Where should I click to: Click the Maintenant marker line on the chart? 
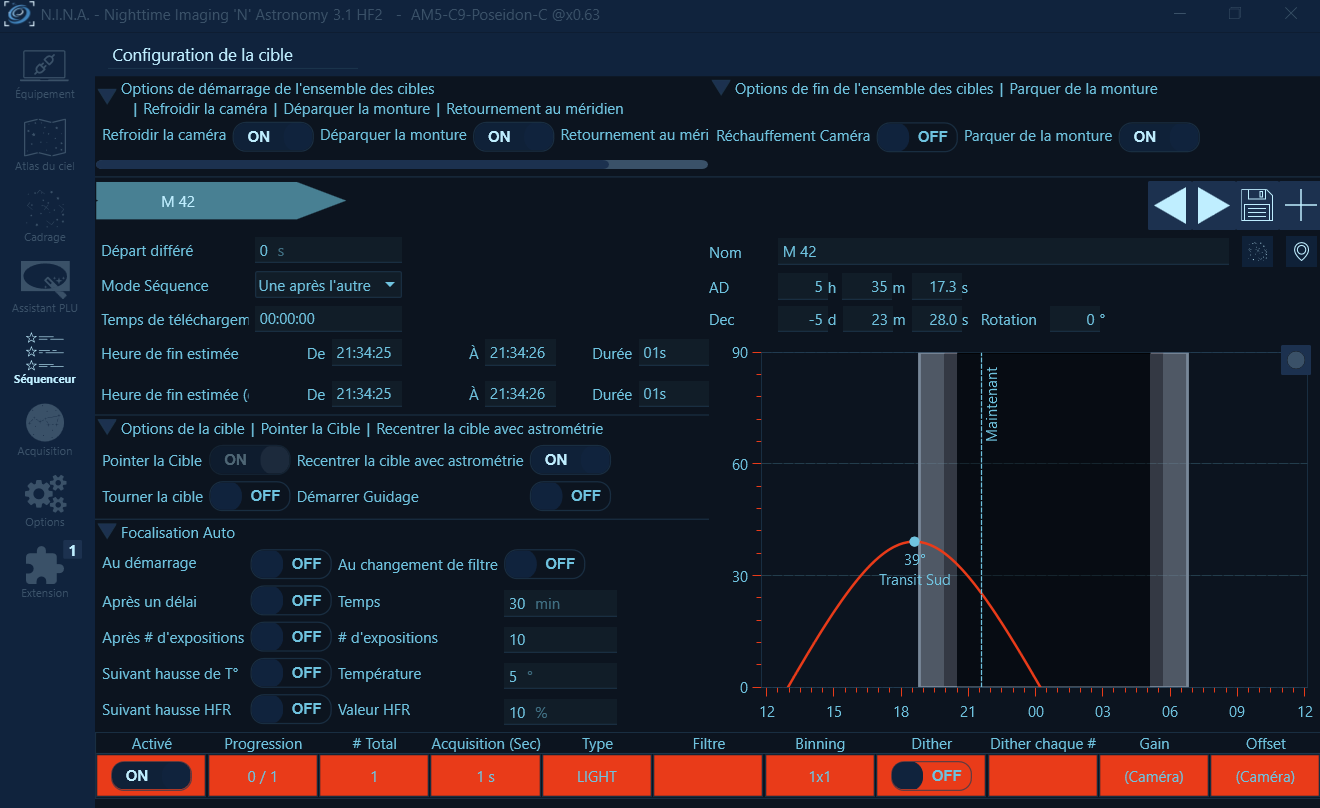click(982, 520)
